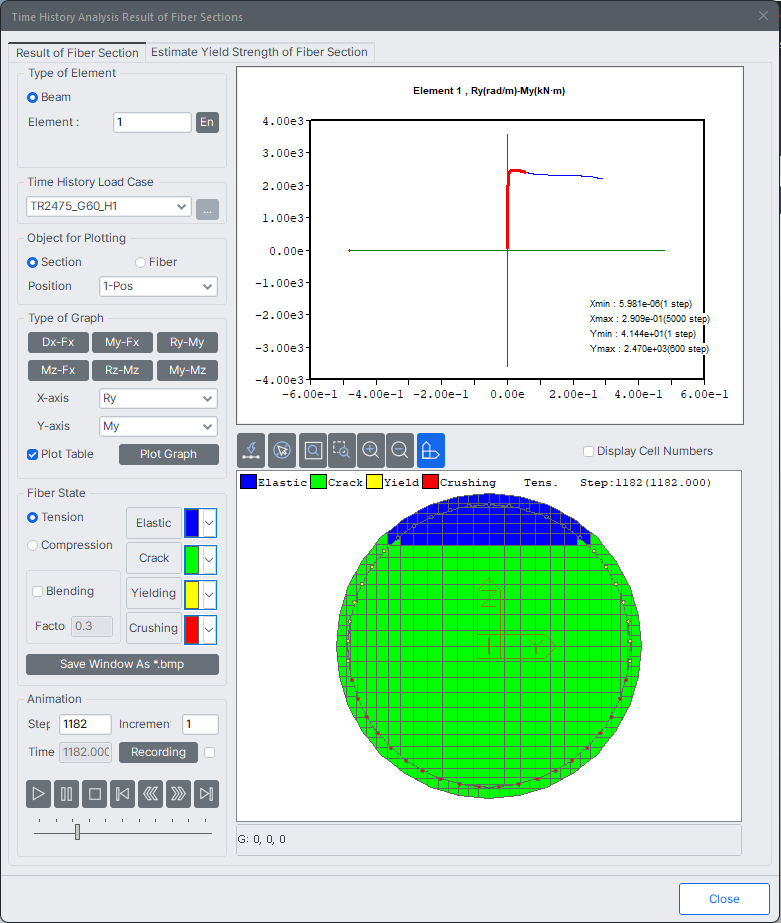Click the En button next to Element
Screen dimensions: 781x923
(x=207, y=122)
